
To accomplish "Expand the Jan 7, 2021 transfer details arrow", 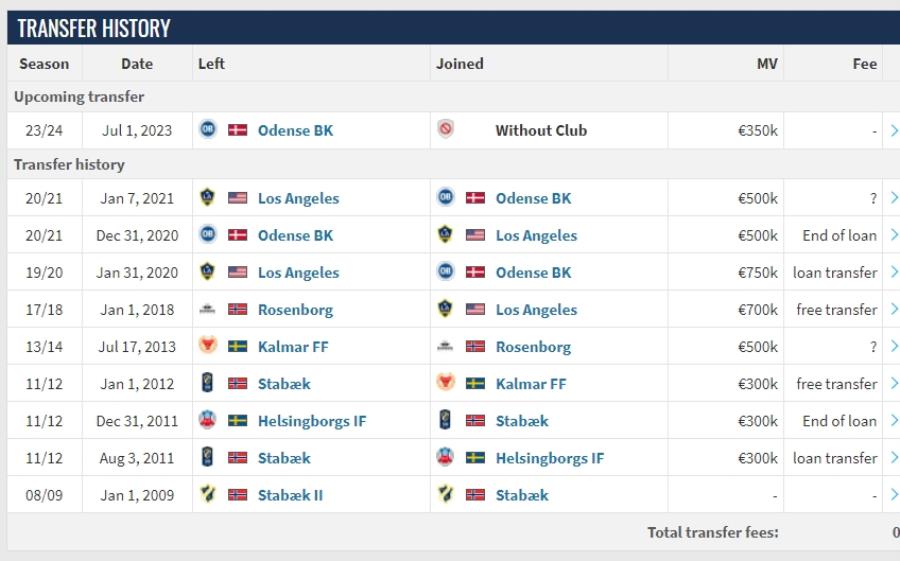I will (x=893, y=198).
